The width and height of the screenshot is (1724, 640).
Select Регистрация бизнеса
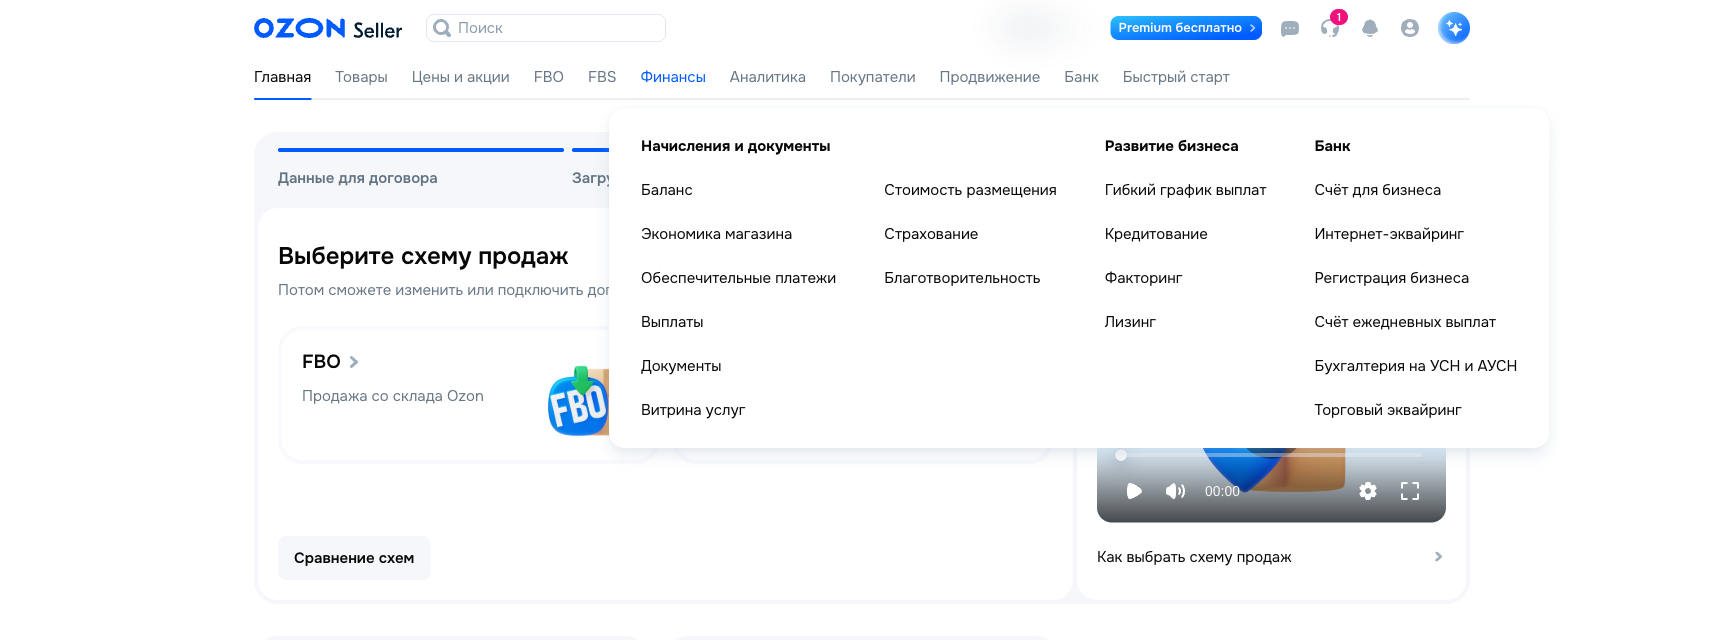(x=1391, y=278)
